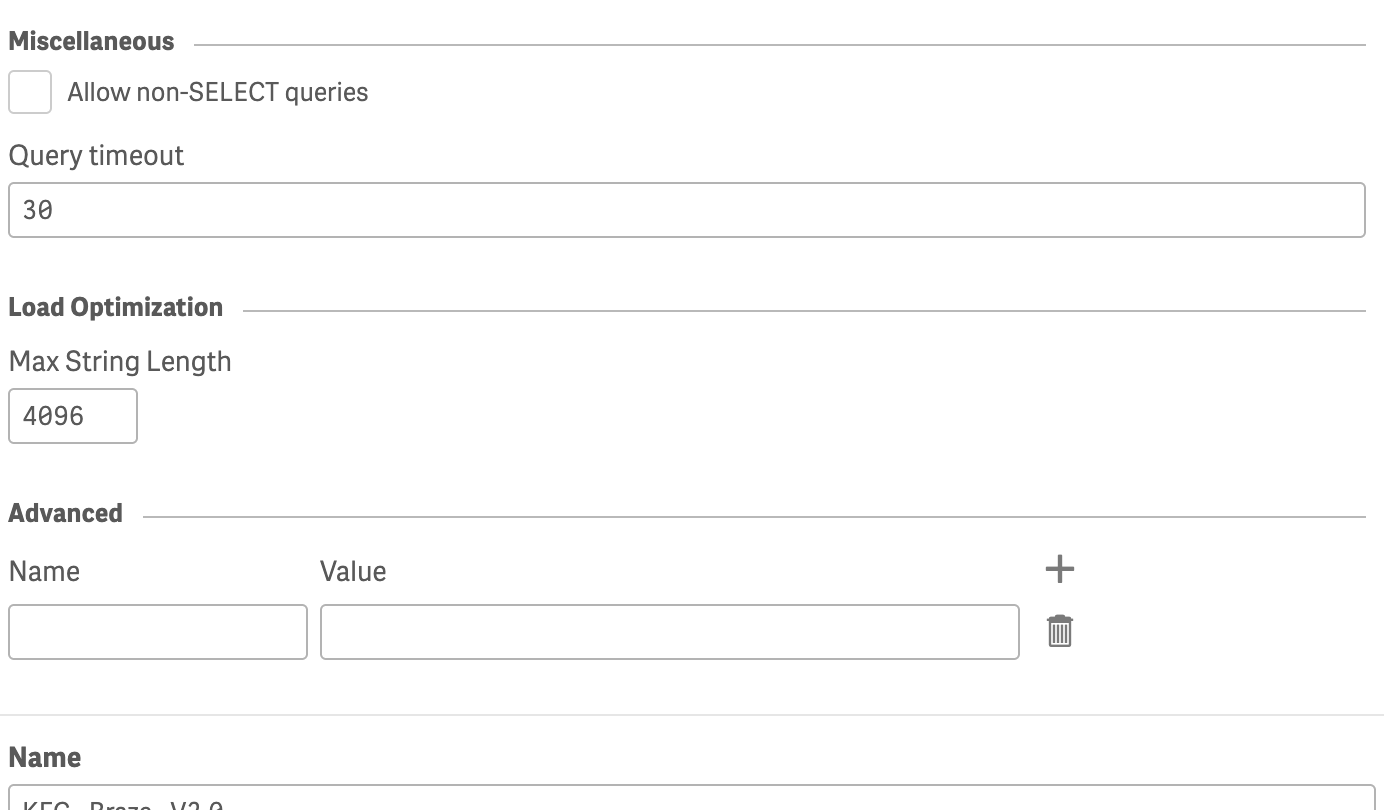Viewport: 1384px width, 810px height.
Task: Click the bold Name label at the bottom
Action: 45,757
